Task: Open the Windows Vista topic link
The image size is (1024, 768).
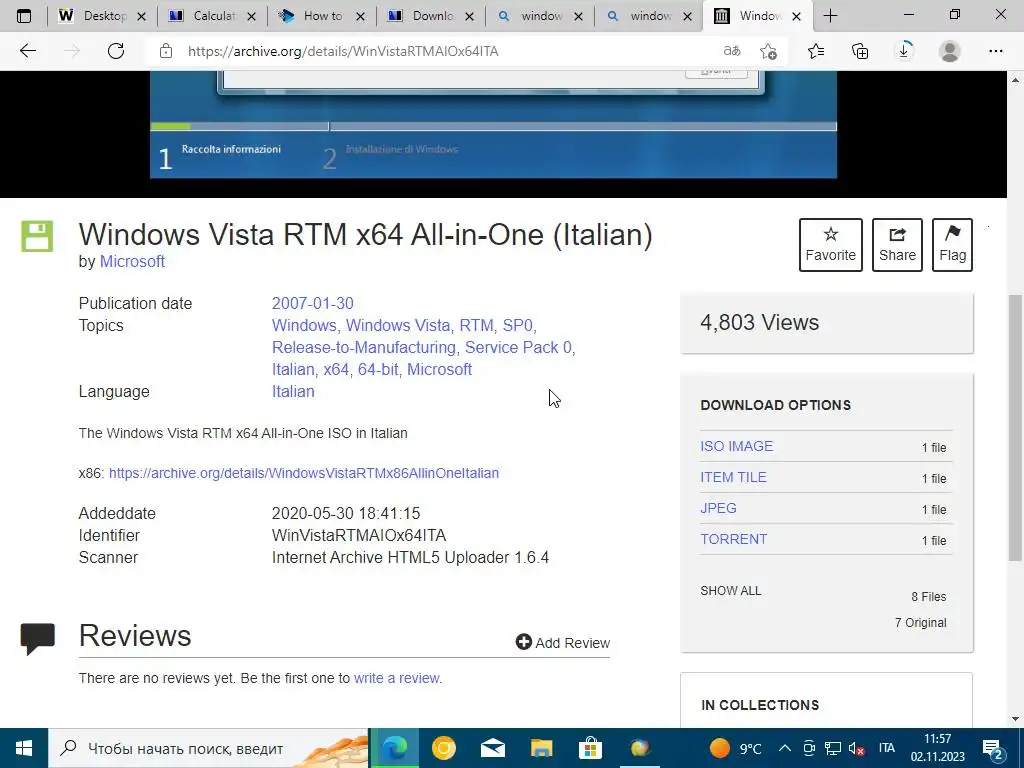Action: [398, 325]
